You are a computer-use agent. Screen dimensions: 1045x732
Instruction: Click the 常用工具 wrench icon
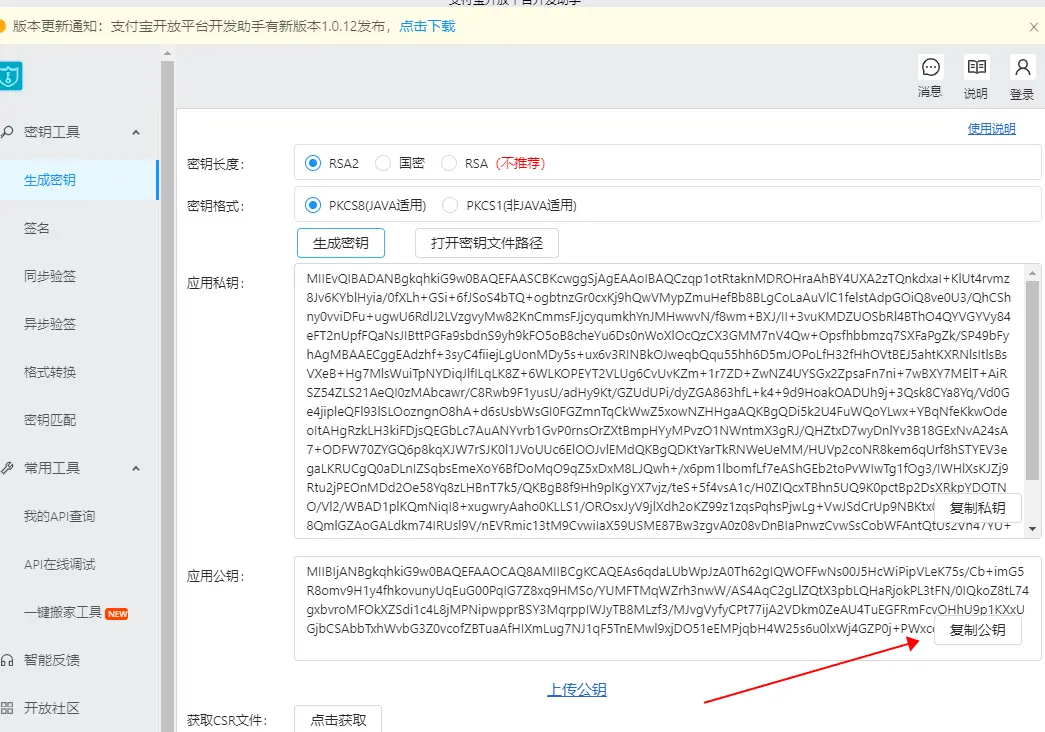coord(7,468)
